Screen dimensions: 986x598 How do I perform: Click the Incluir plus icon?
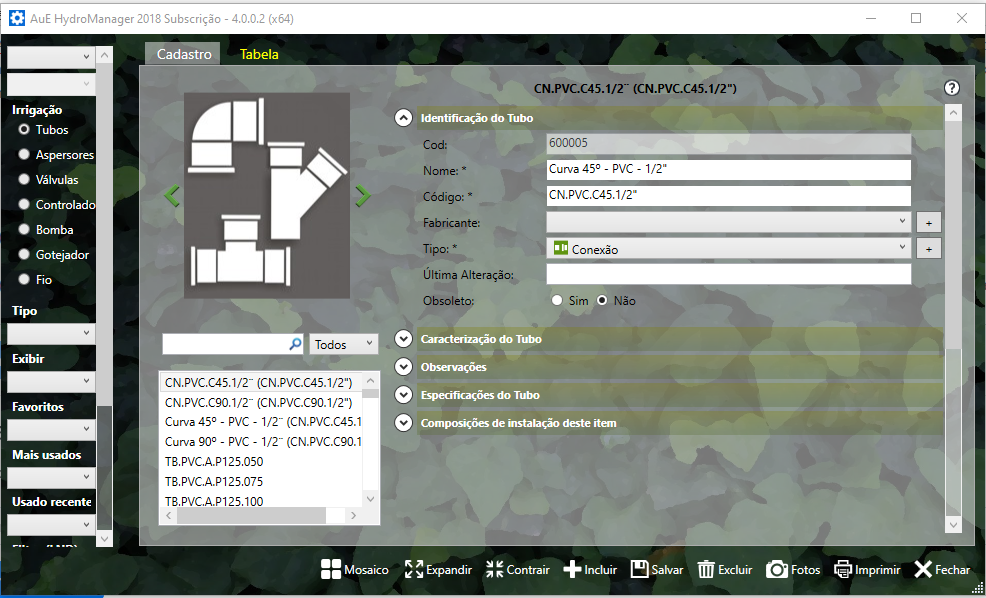click(572, 569)
